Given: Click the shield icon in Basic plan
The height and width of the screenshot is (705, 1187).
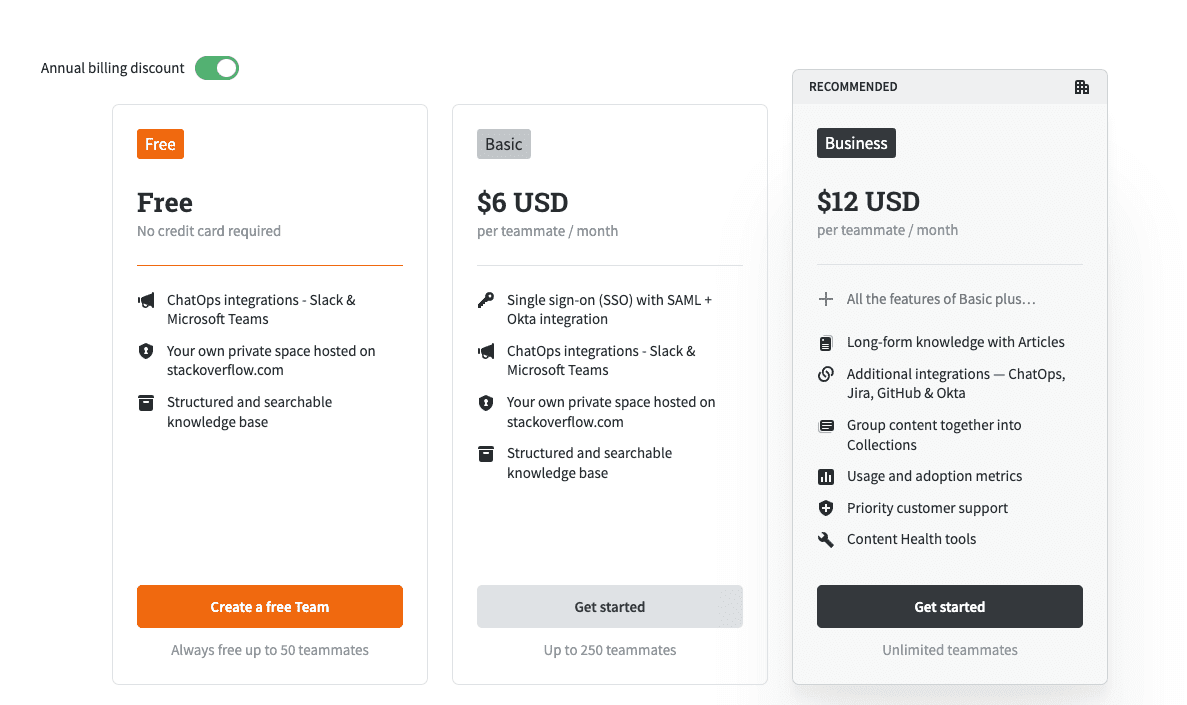Looking at the screenshot, I should coord(486,403).
